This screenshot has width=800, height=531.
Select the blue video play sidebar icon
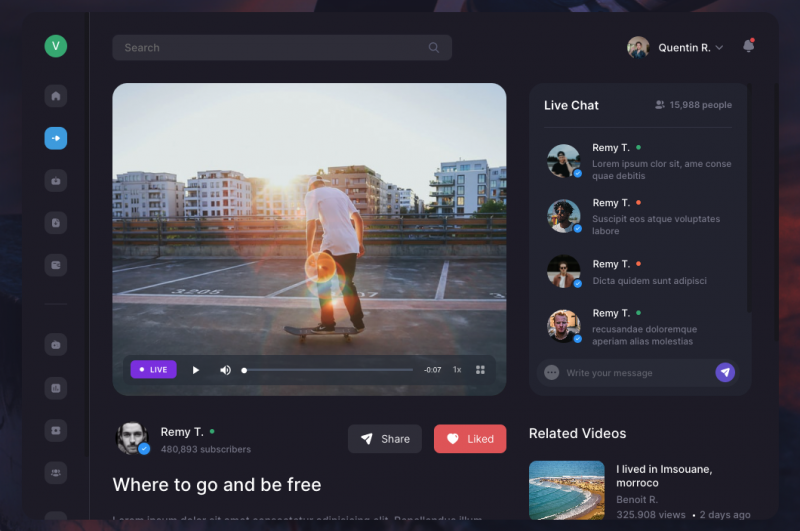[56, 138]
